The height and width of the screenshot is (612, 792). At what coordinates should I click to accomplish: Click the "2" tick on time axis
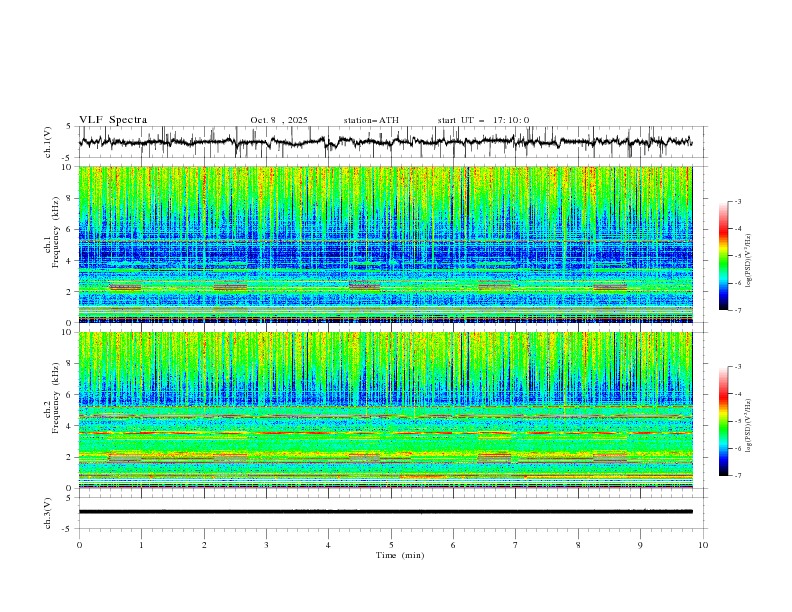pos(204,545)
